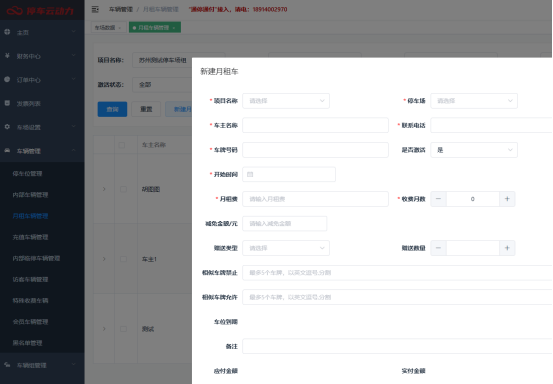553x384 pixels.
Task: Click the minus icon for 收费月数
Action: click(x=438, y=199)
